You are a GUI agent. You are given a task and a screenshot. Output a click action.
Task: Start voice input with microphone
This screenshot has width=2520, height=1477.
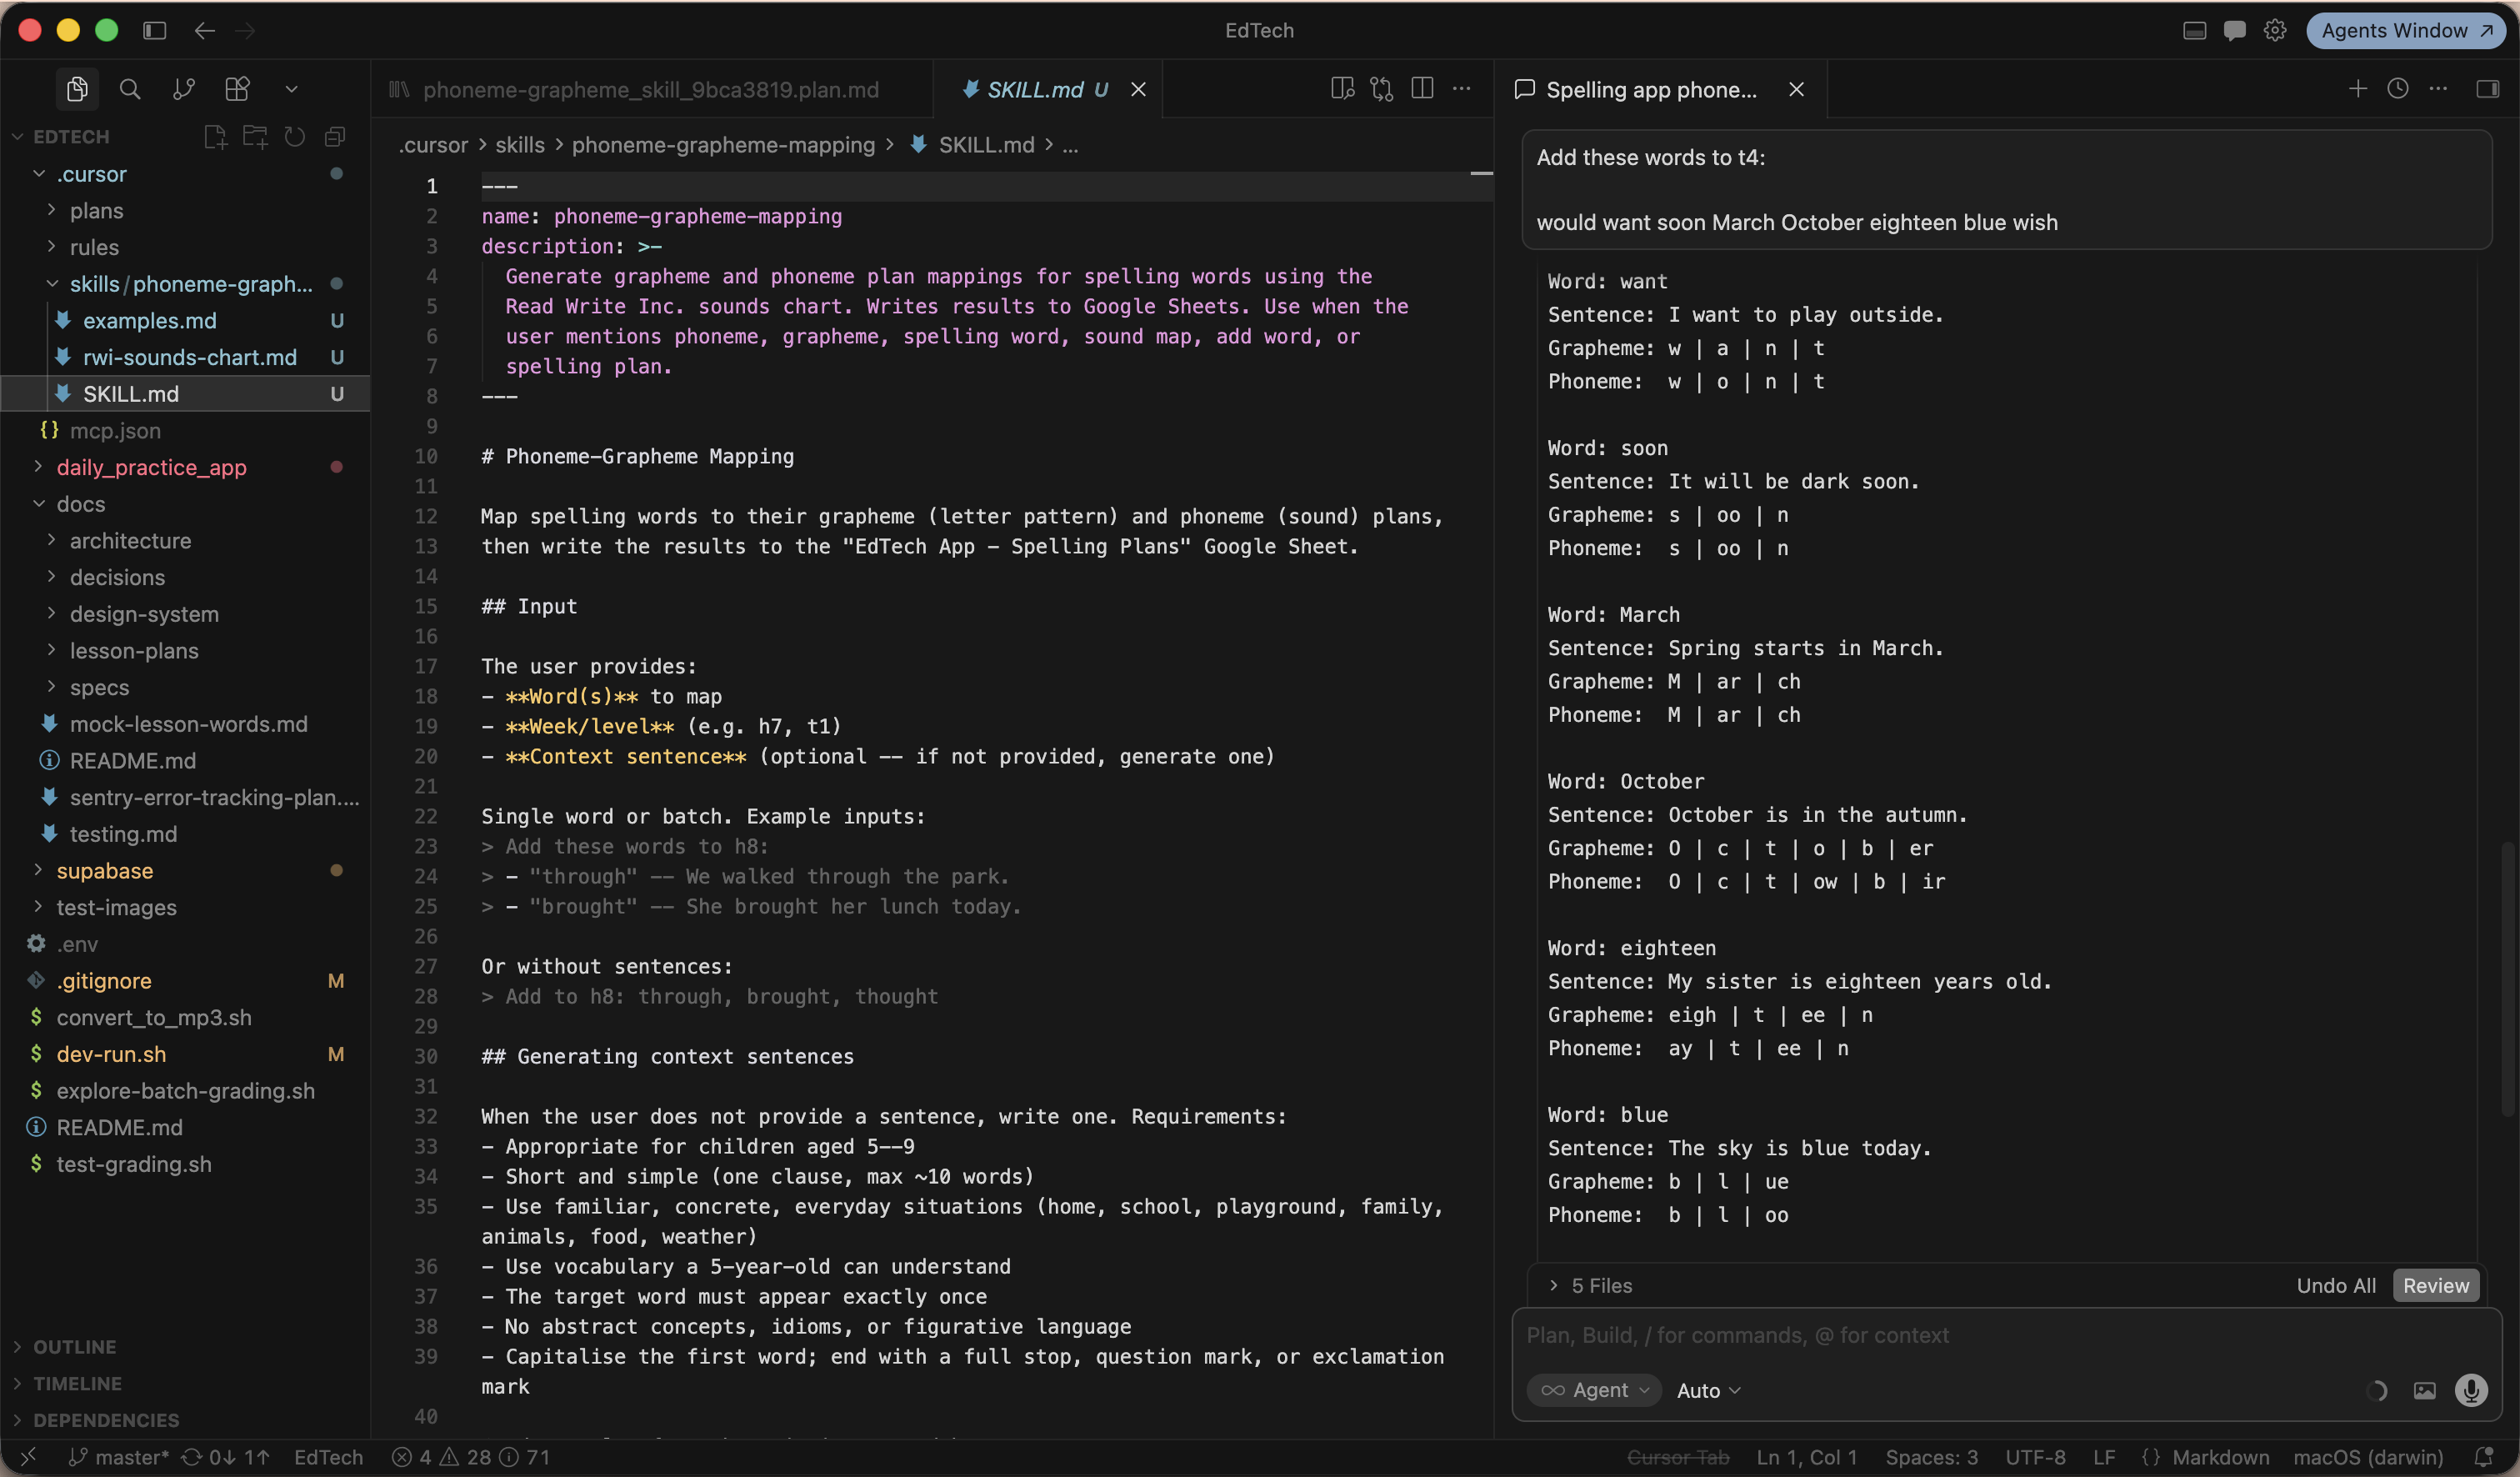[x=2471, y=1391]
